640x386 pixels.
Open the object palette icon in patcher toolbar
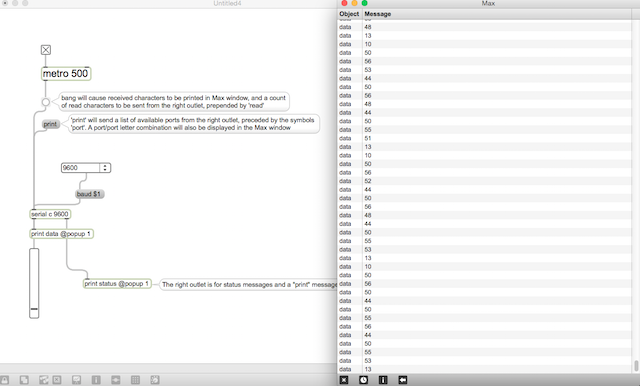point(44,380)
